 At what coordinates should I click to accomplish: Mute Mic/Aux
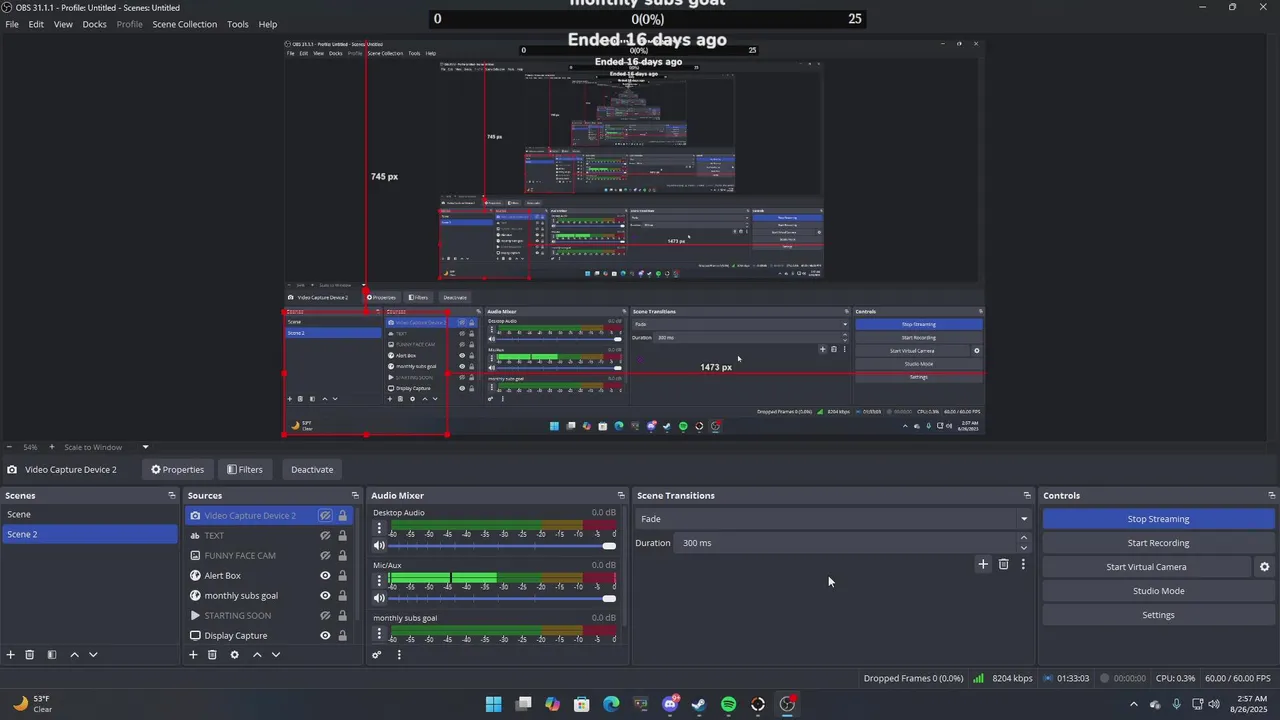(x=379, y=598)
